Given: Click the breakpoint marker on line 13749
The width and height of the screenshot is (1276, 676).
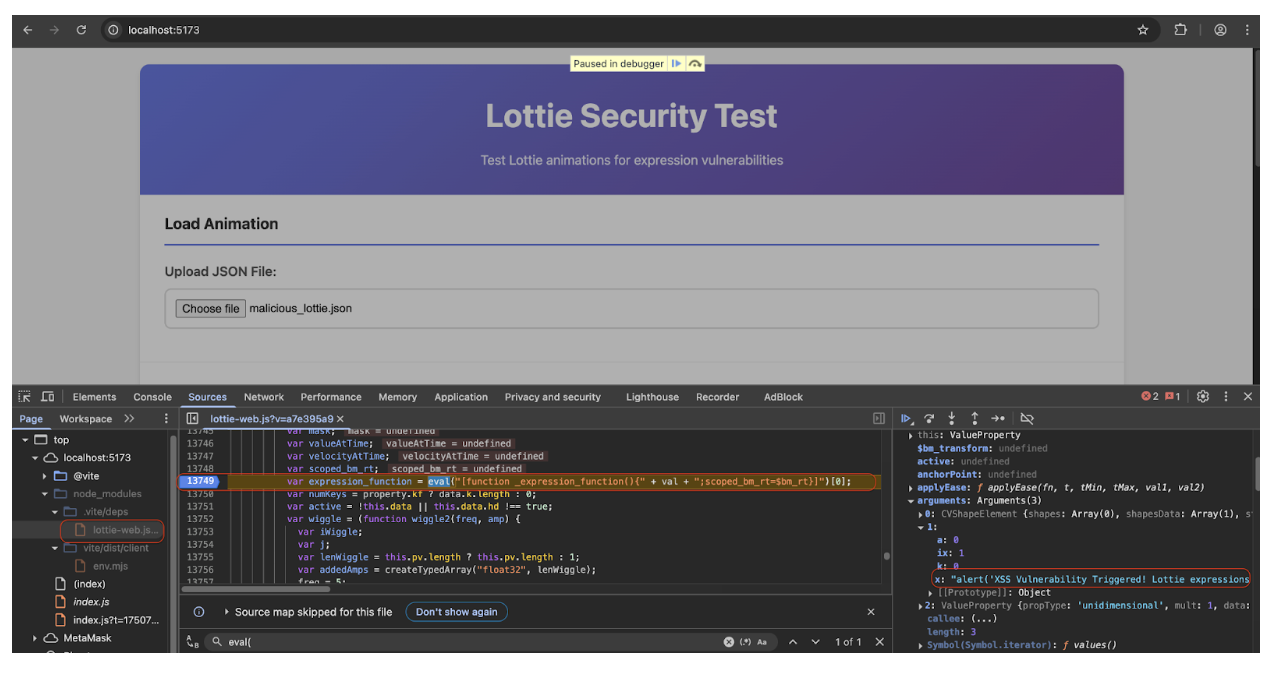Looking at the screenshot, I should pyautogui.click(x=202, y=481).
